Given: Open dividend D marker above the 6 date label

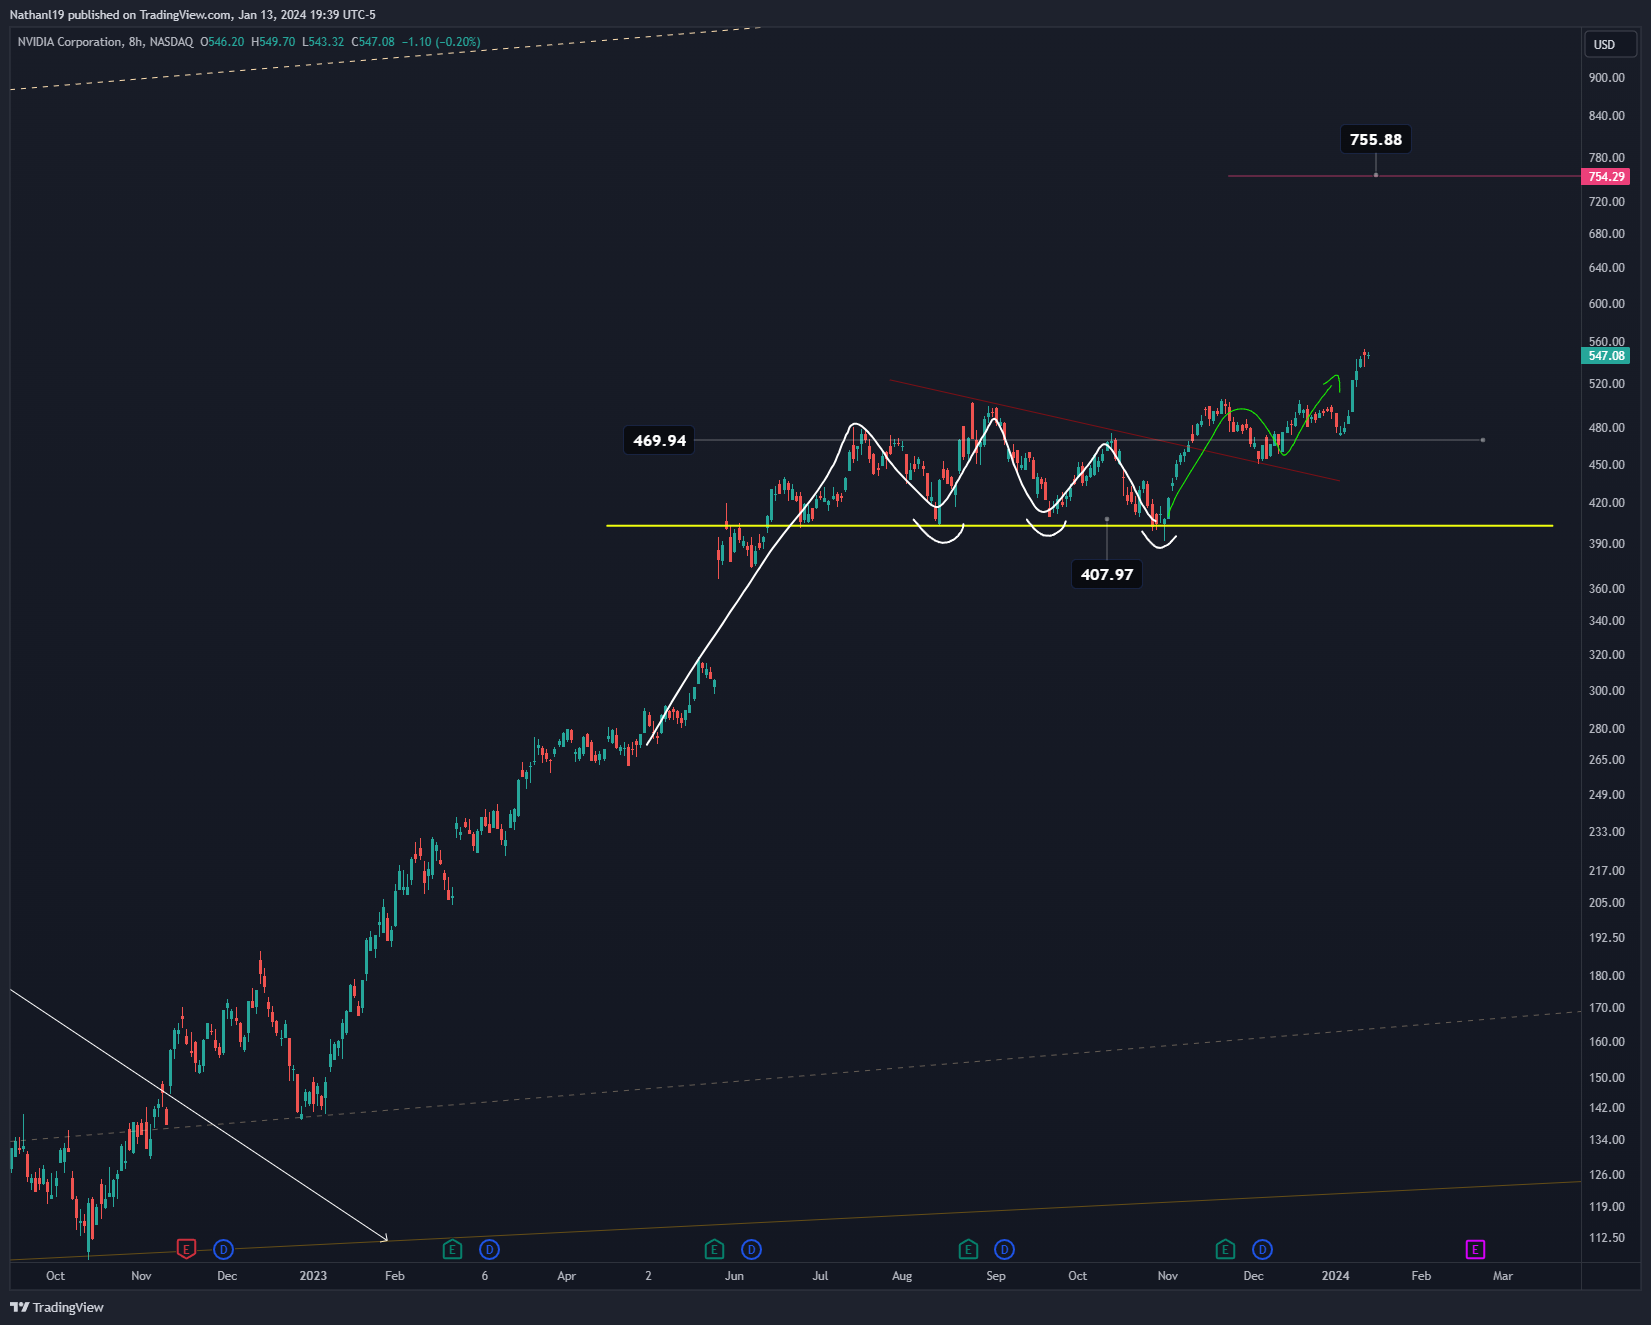Looking at the screenshot, I should tap(489, 1249).
